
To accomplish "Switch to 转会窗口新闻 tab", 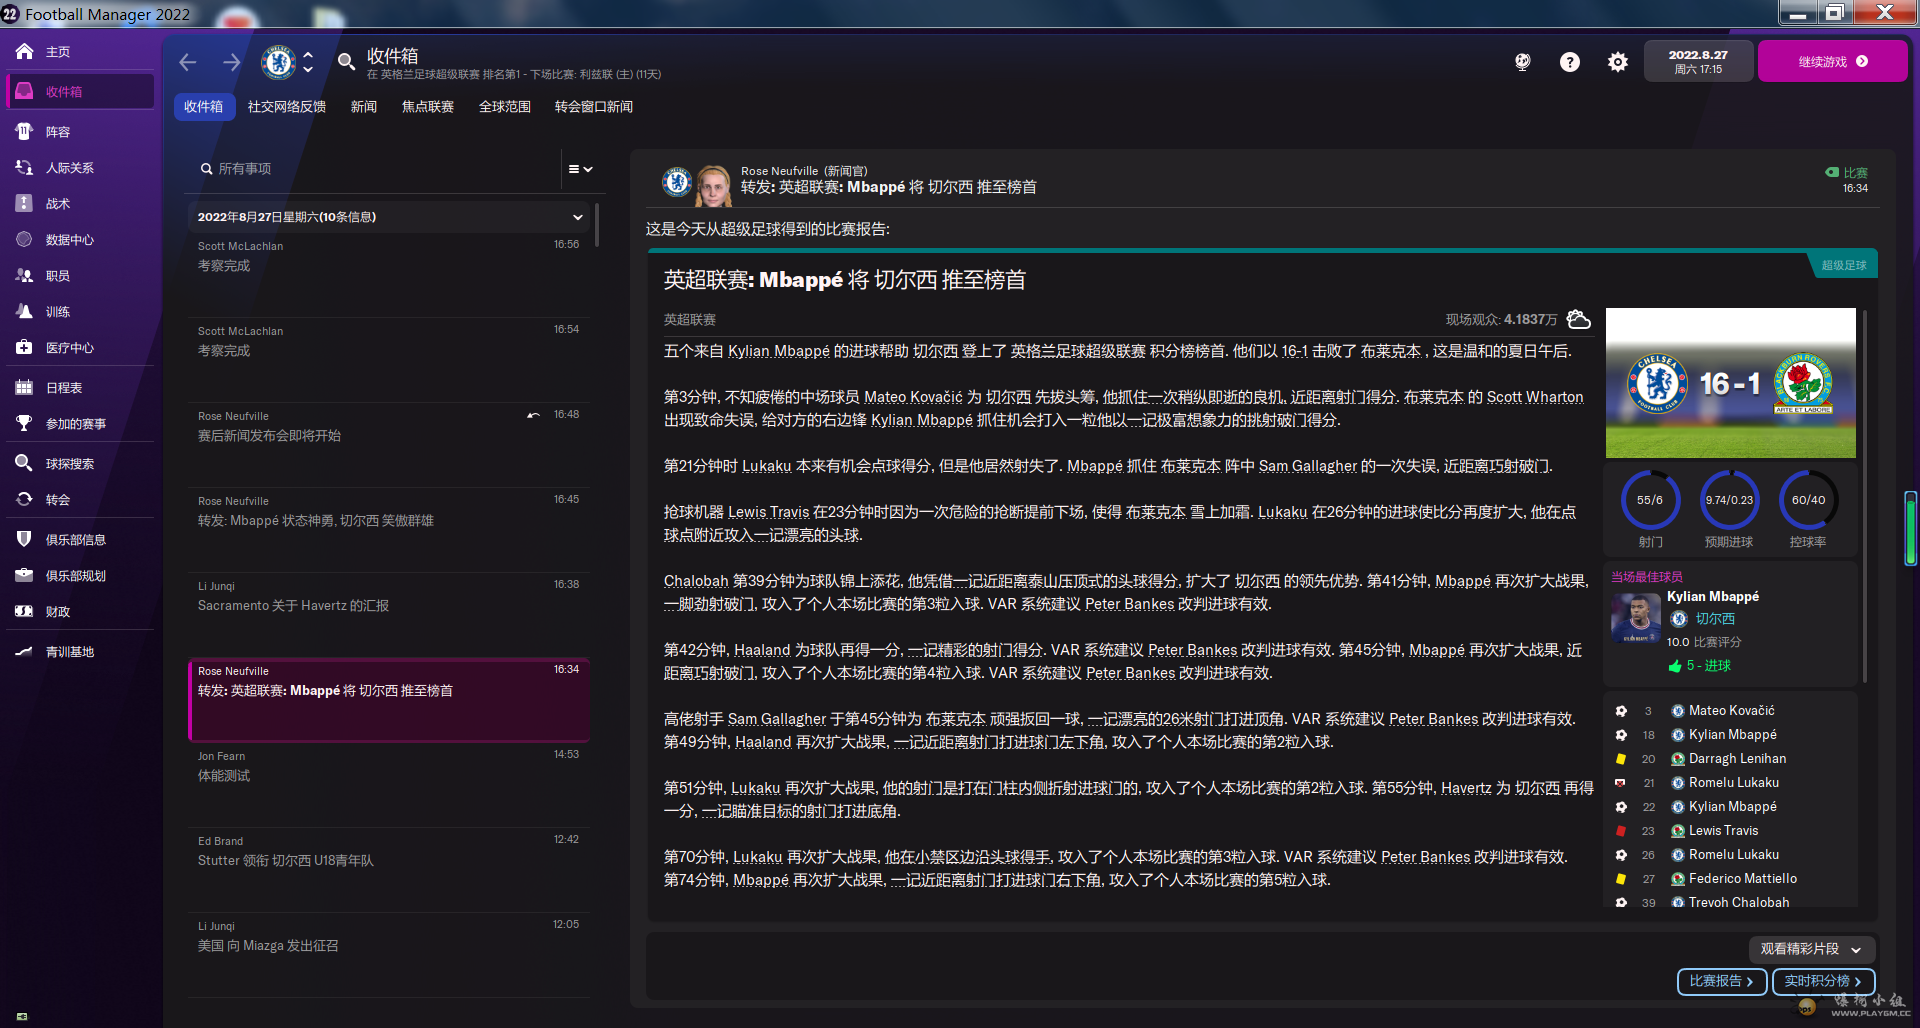I will click(594, 107).
